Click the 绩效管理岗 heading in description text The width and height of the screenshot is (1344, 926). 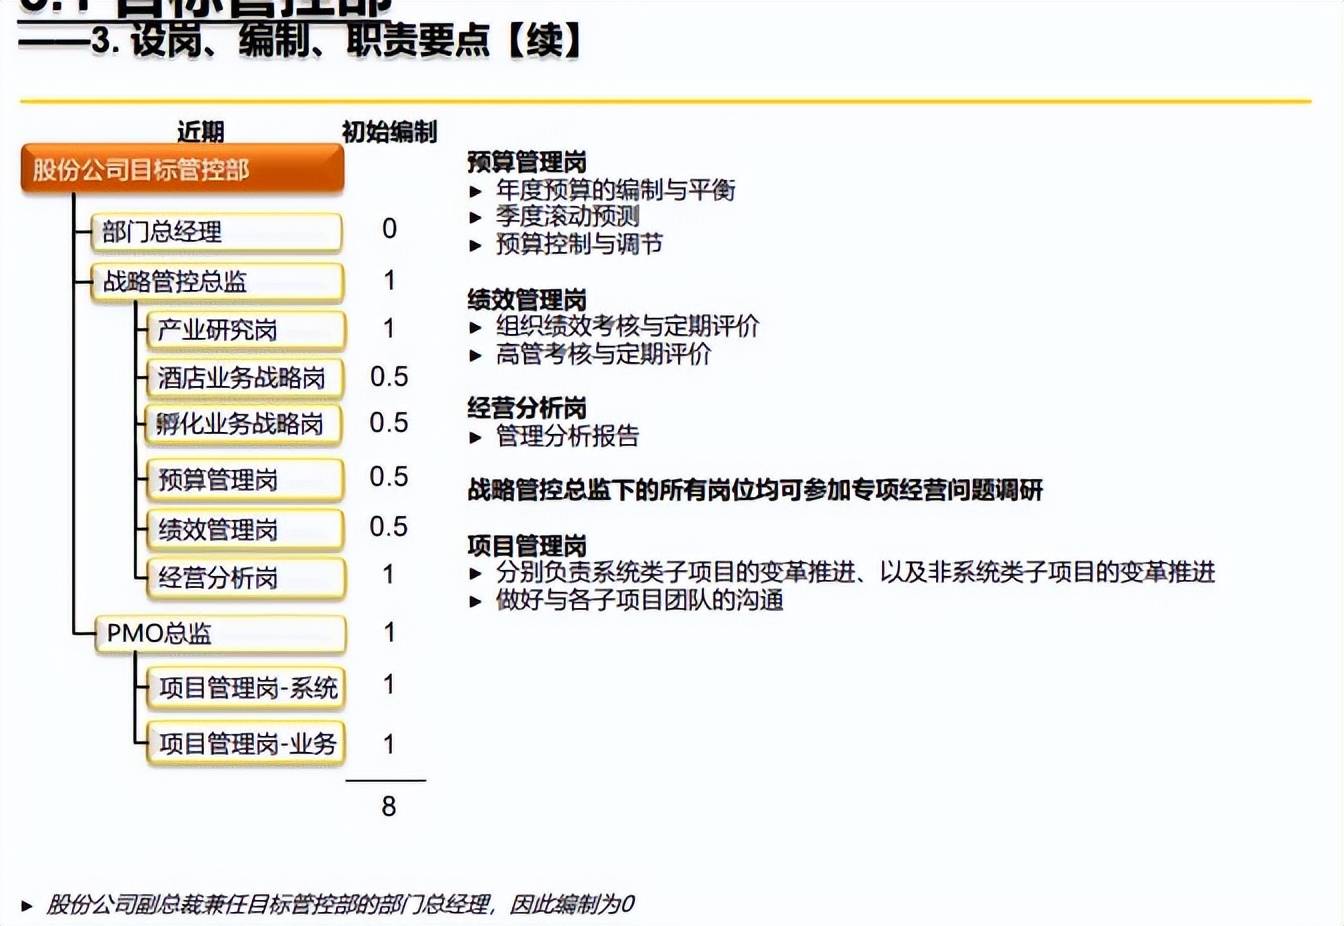click(x=527, y=299)
